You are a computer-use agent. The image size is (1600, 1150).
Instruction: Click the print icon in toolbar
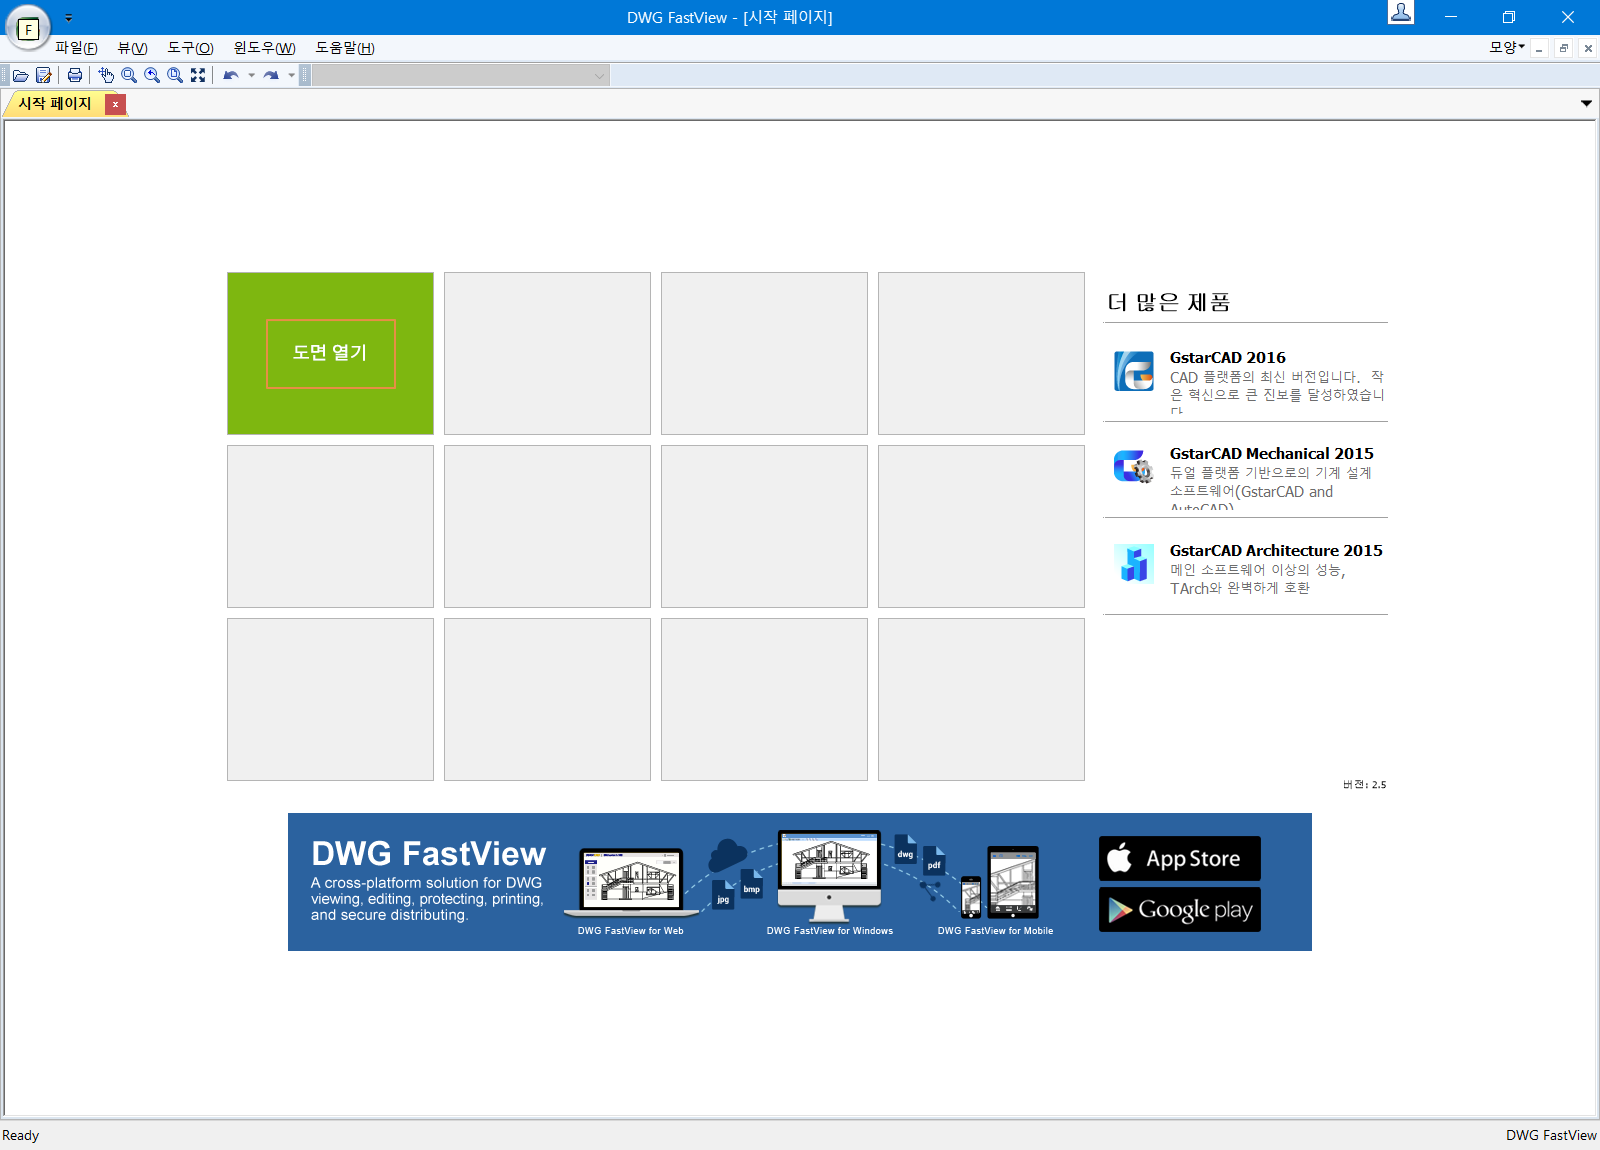click(x=75, y=75)
